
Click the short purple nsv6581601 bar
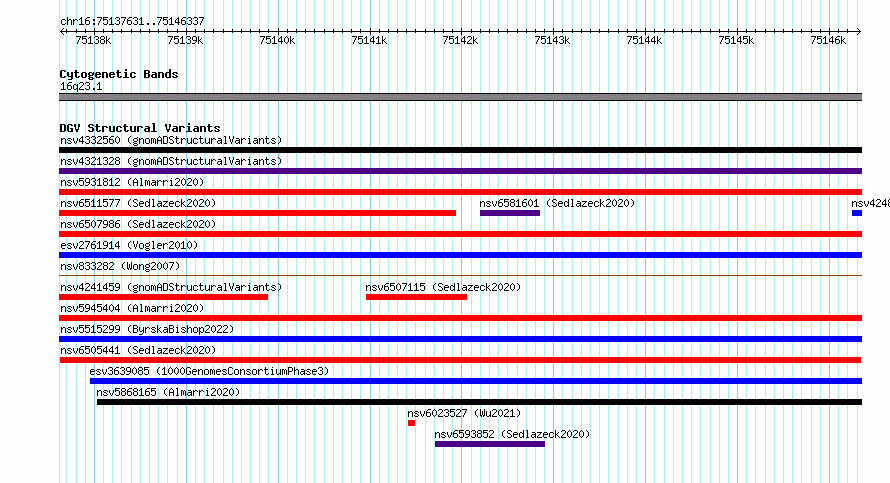tap(510, 213)
